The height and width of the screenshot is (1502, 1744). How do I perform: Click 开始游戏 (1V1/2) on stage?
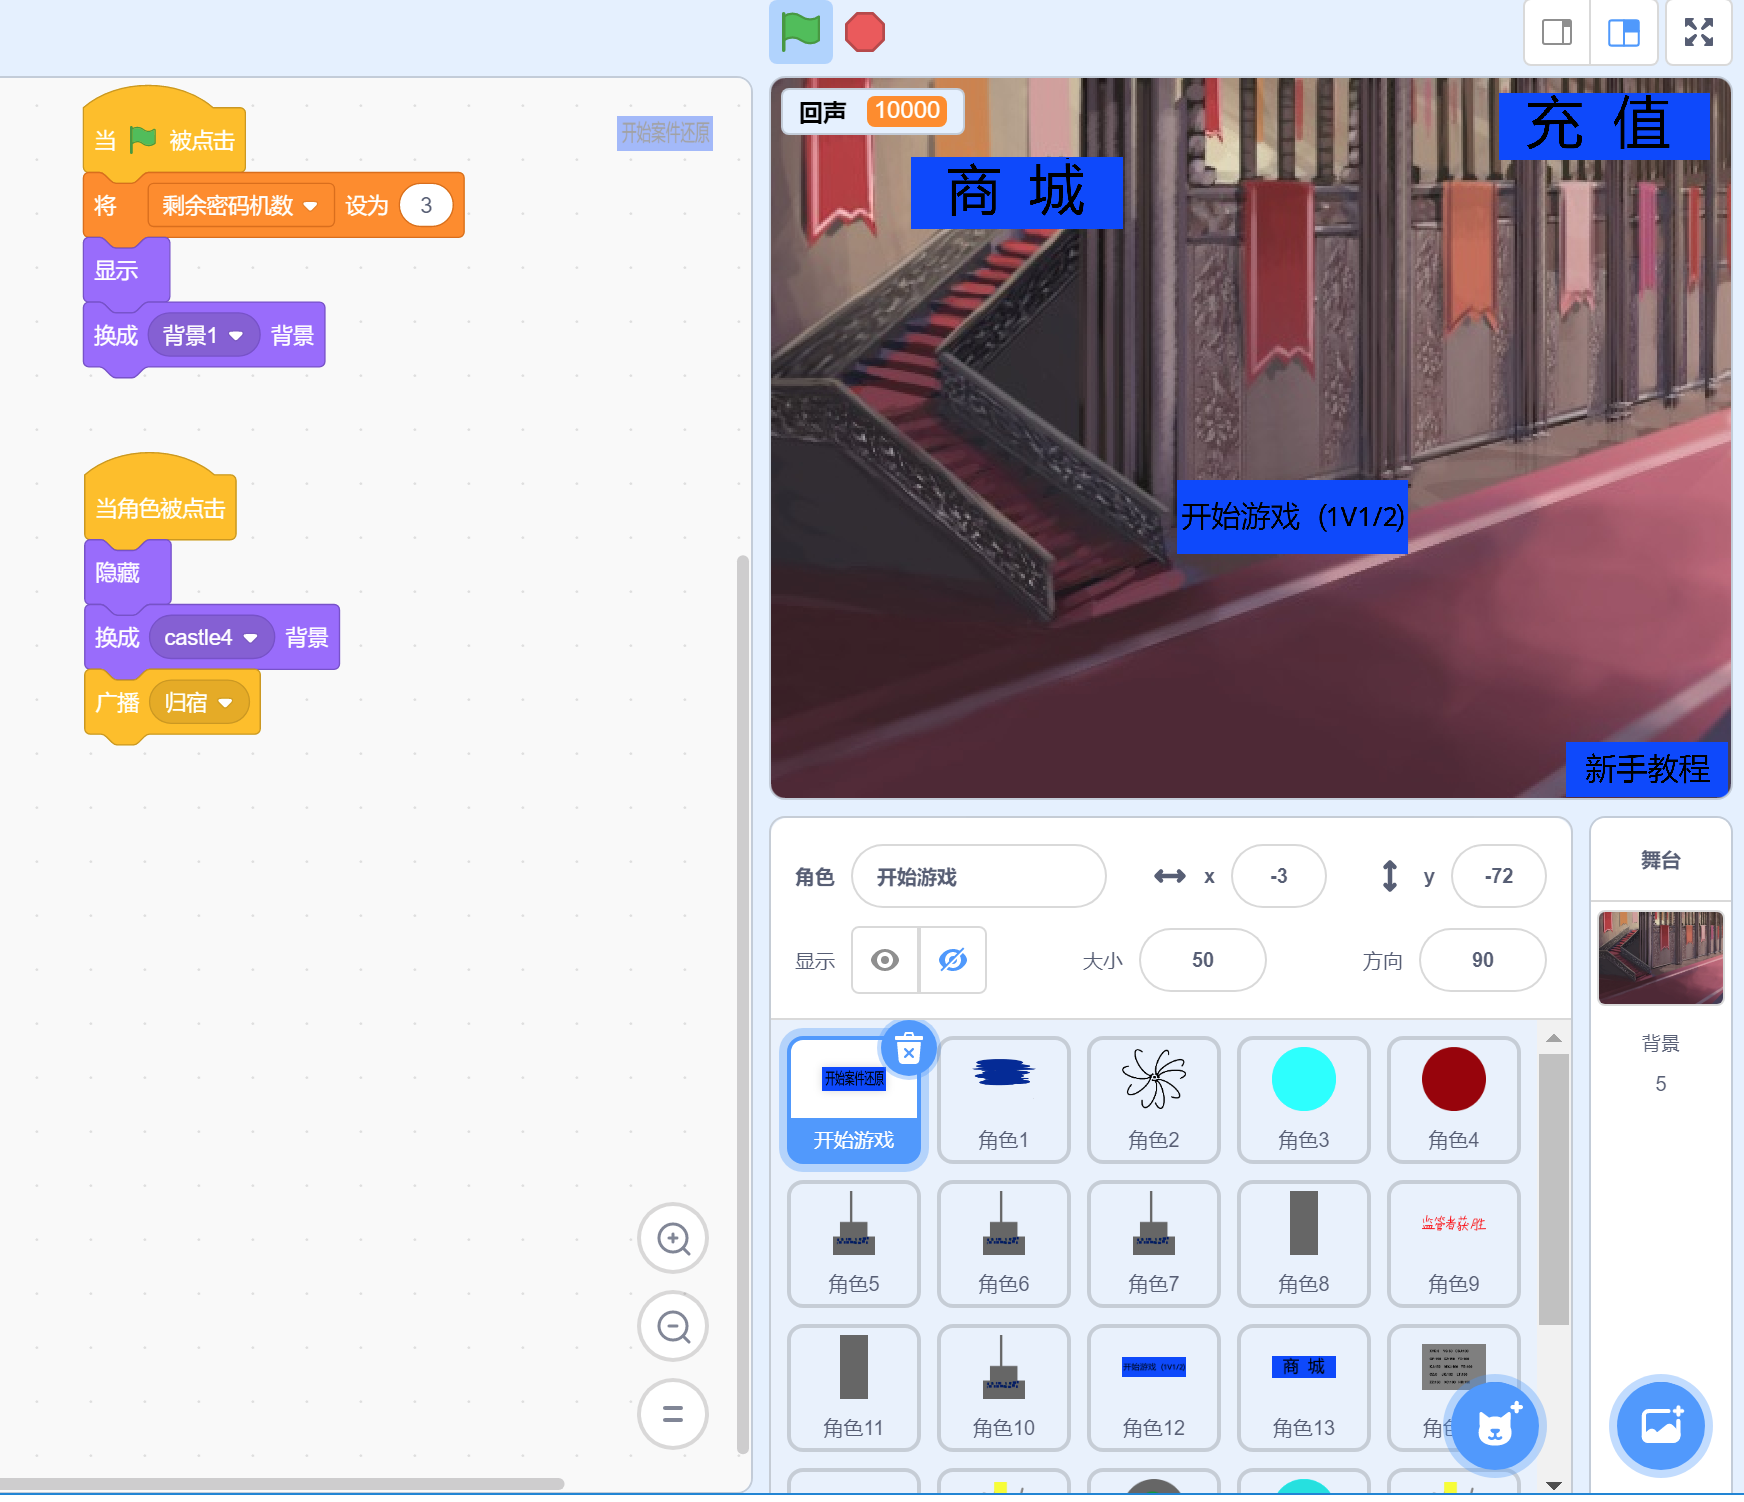(x=1292, y=516)
